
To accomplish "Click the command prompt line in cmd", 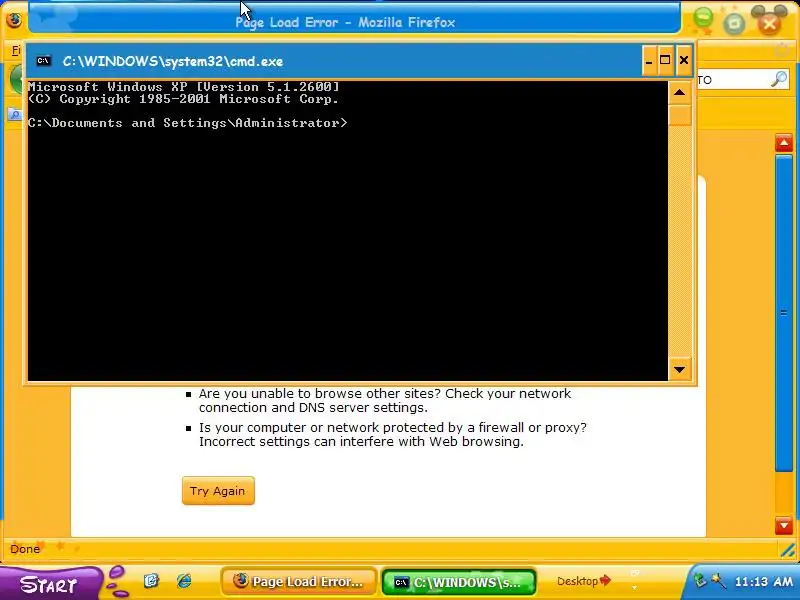I will coord(187,123).
